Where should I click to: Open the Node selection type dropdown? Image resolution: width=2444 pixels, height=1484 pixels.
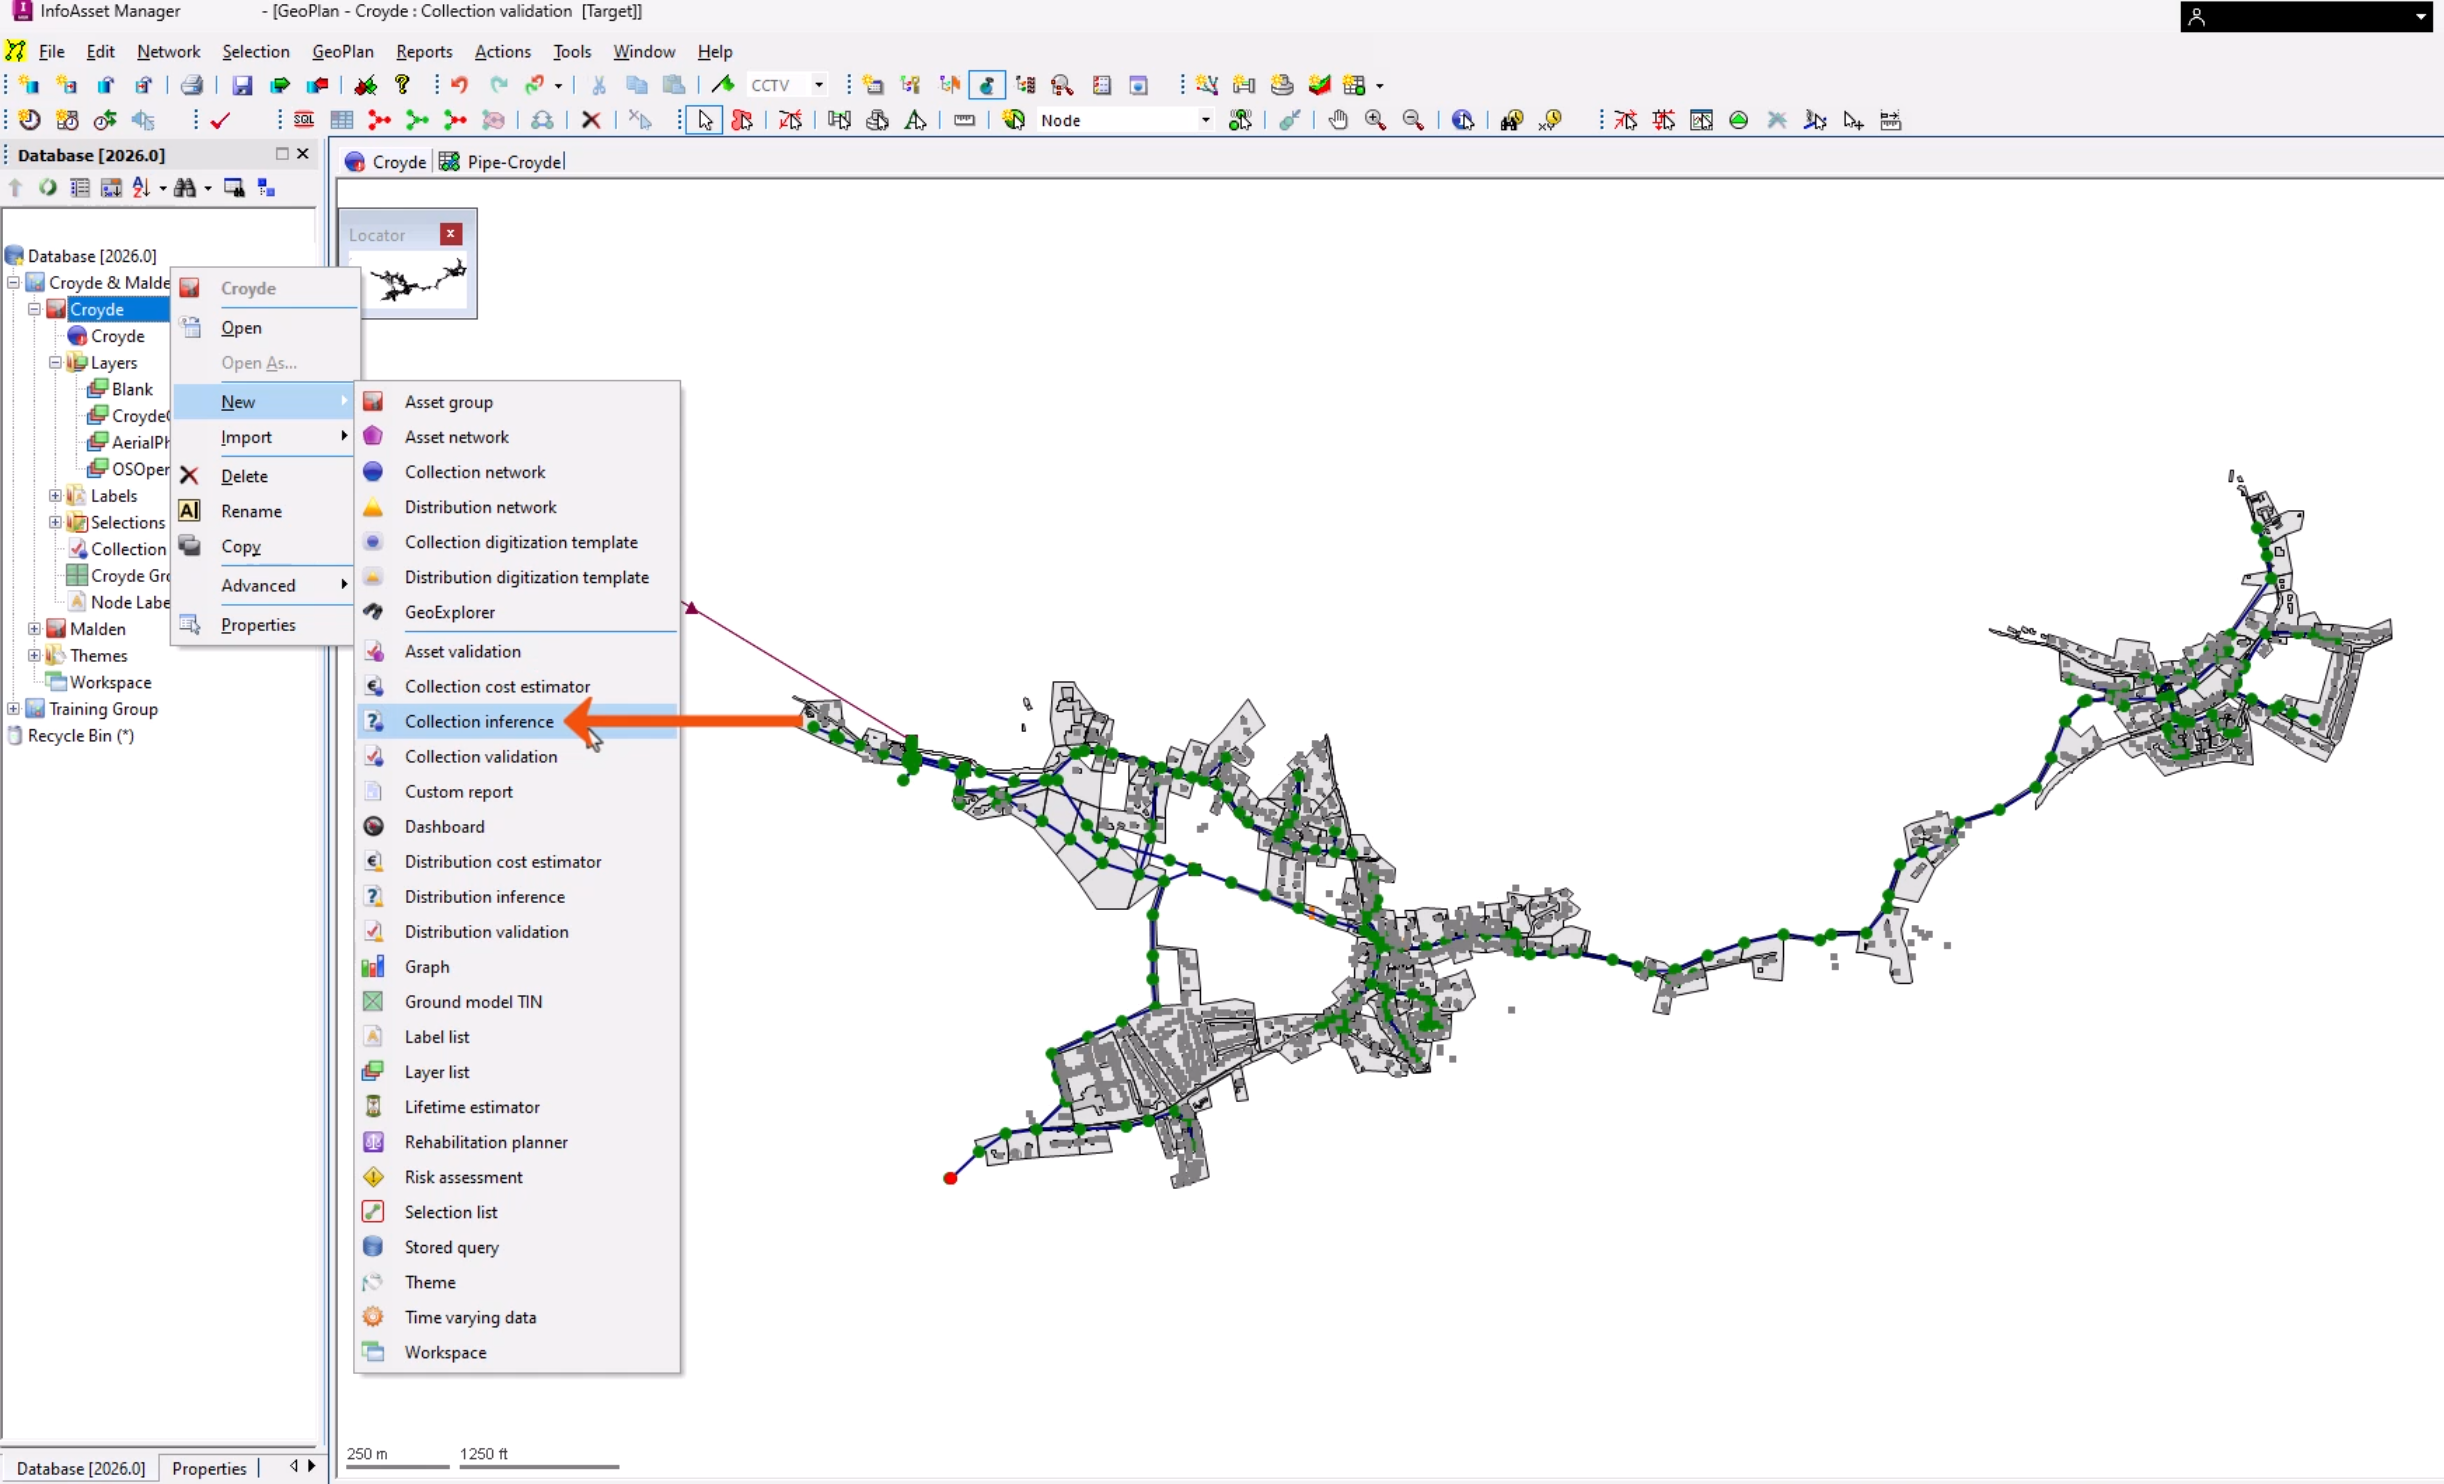[x=1206, y=120]
